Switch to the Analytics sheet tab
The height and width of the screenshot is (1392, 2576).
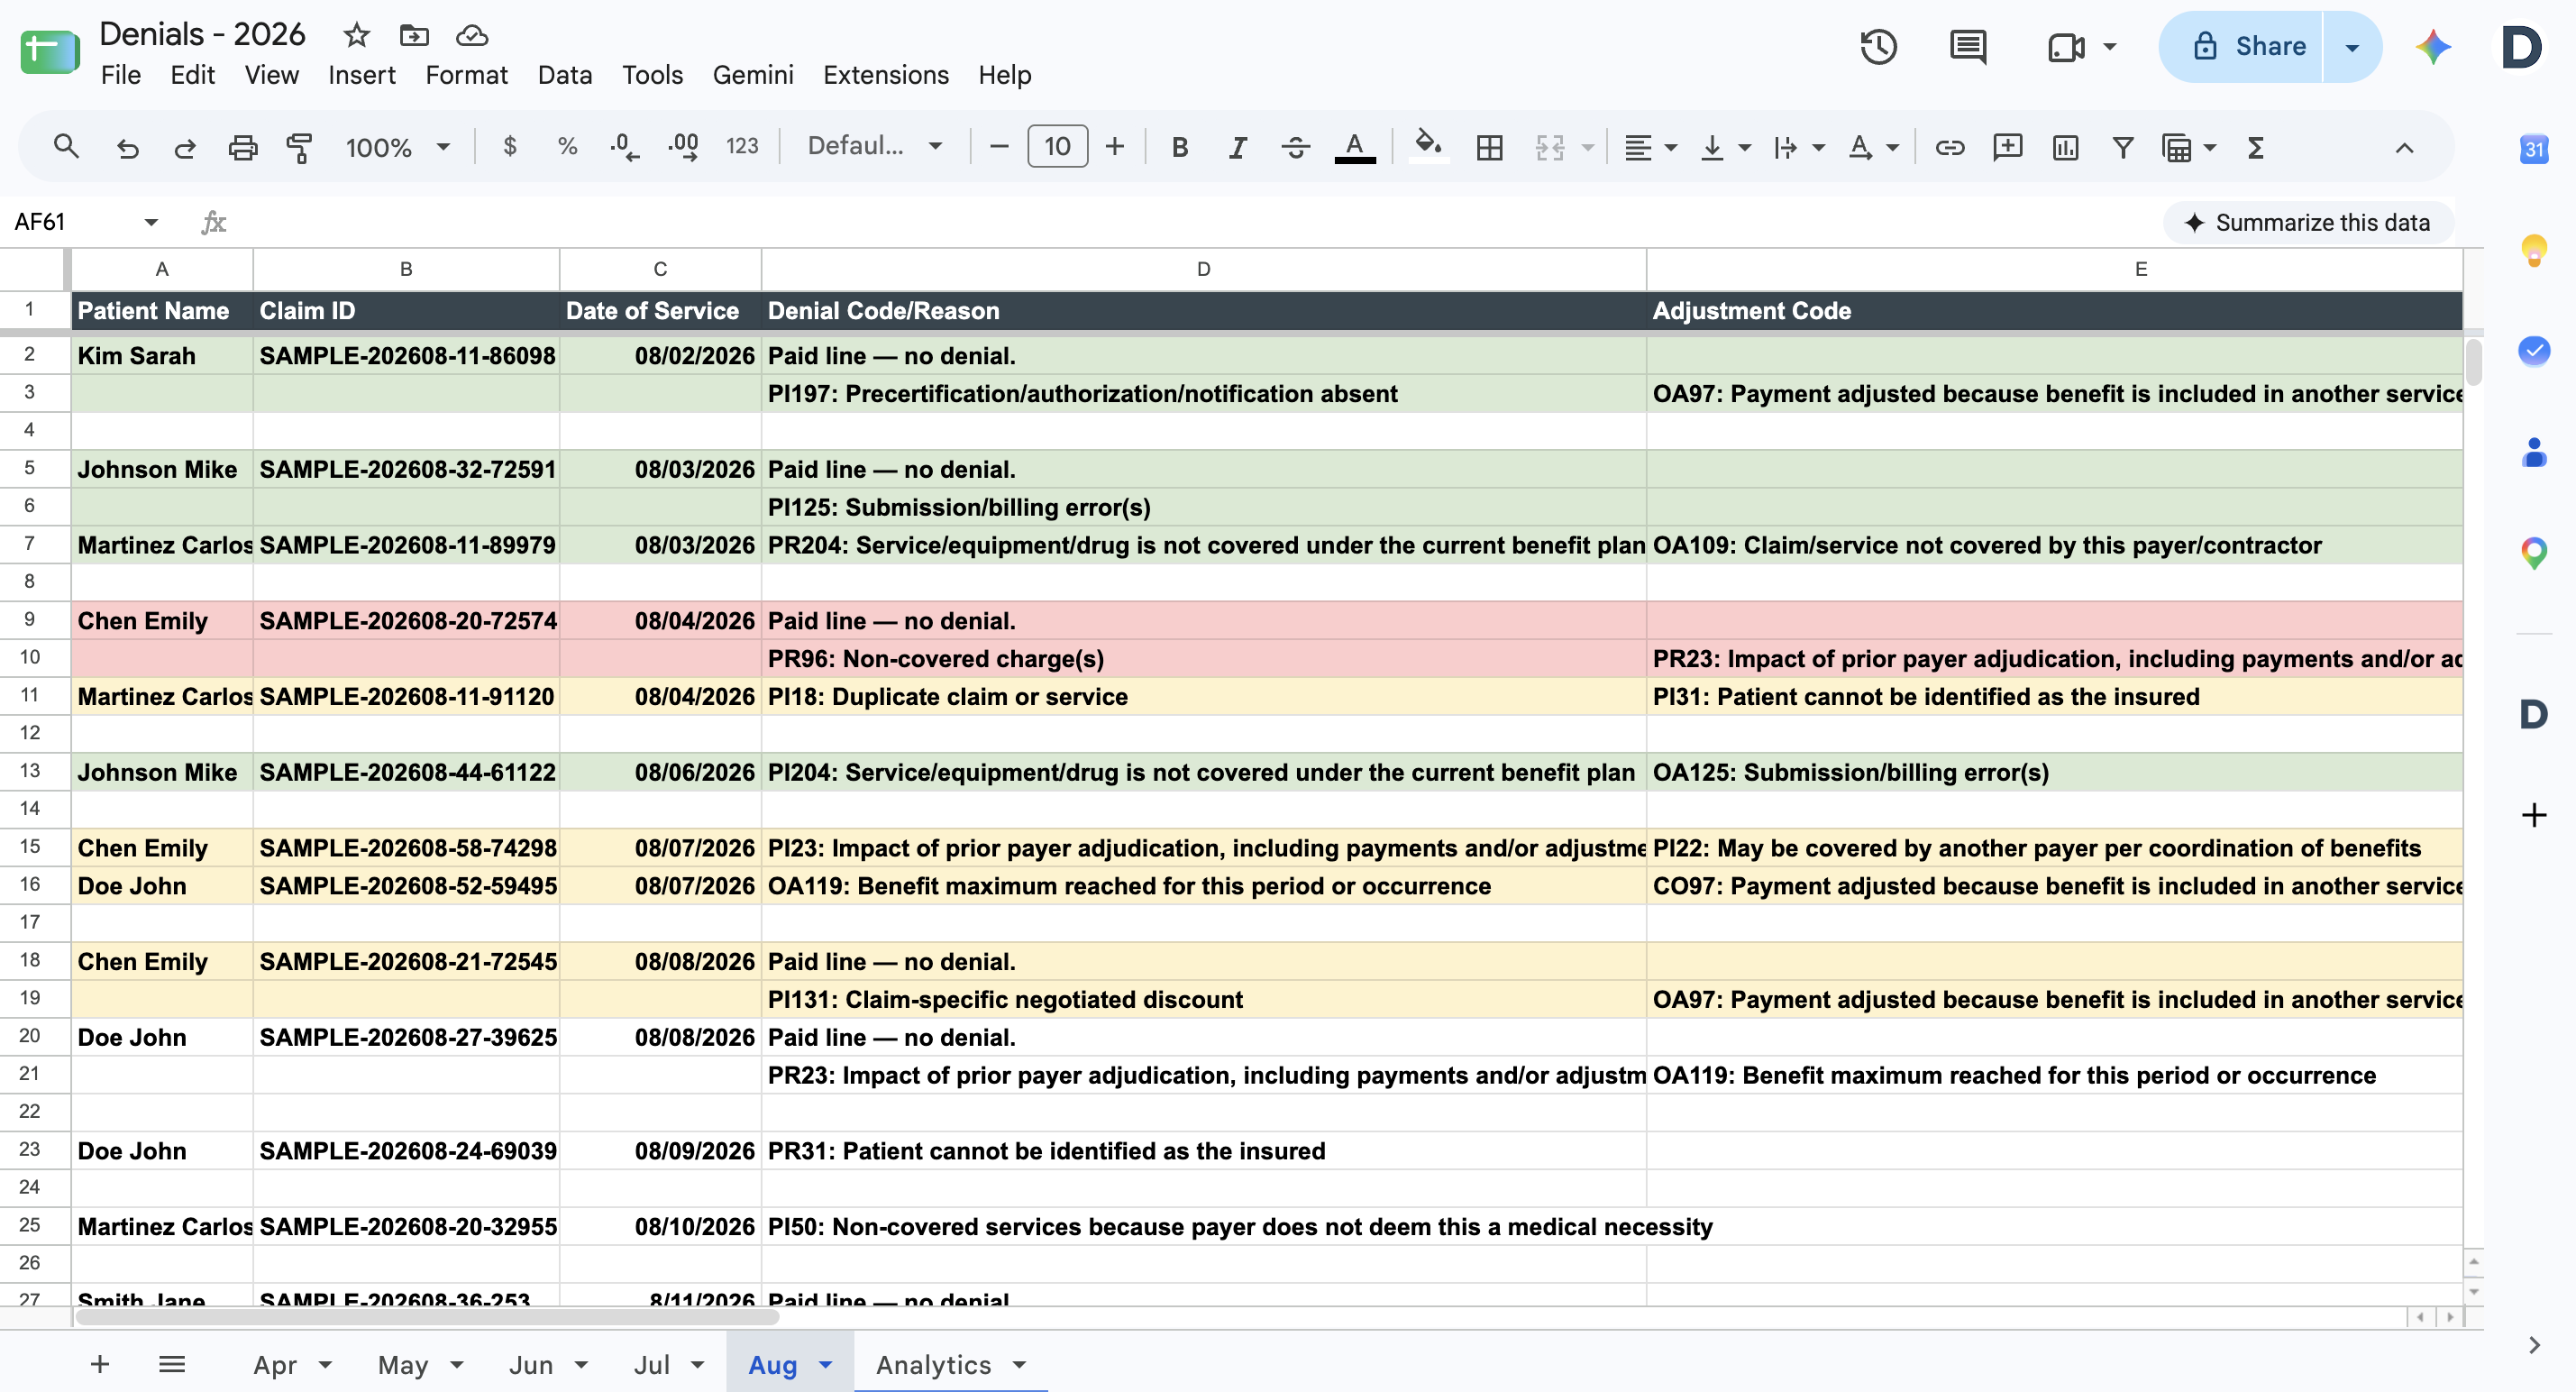(933, 1364)
